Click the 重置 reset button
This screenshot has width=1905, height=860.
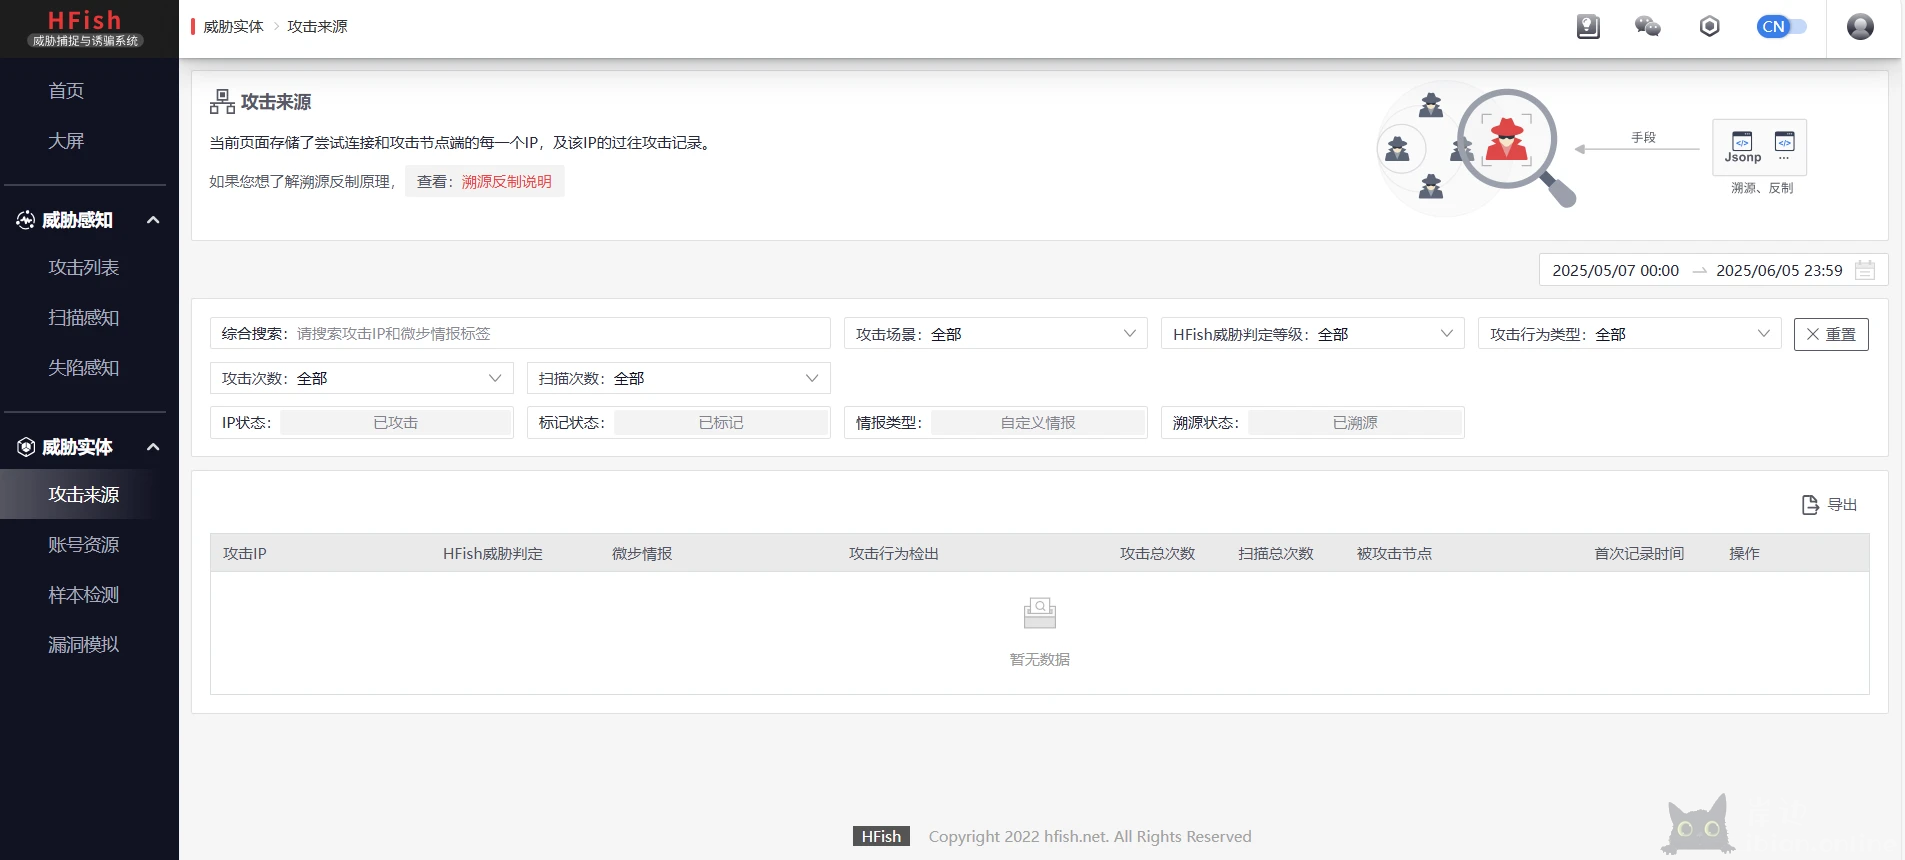1830,334
